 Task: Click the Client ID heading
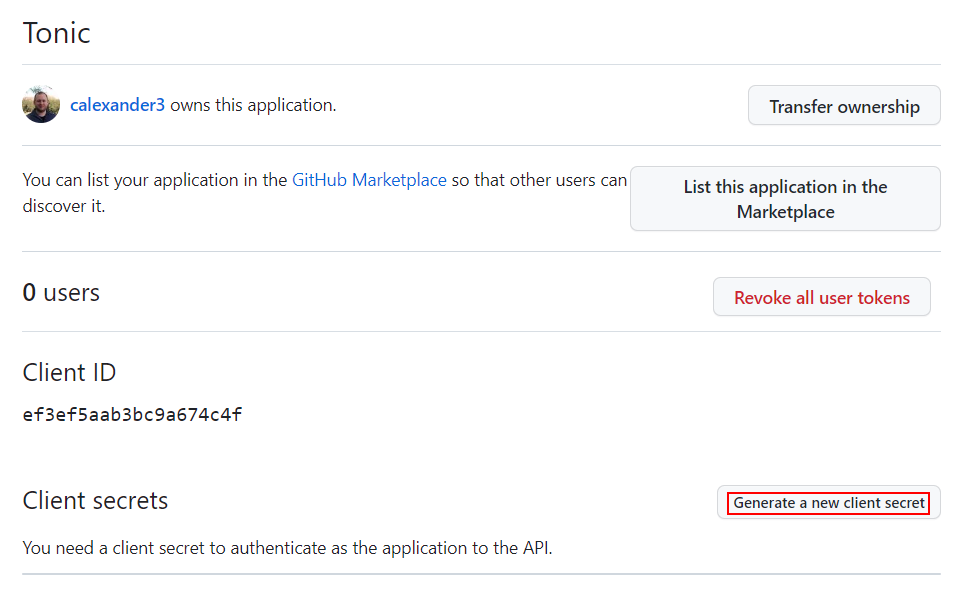point(69,373)
